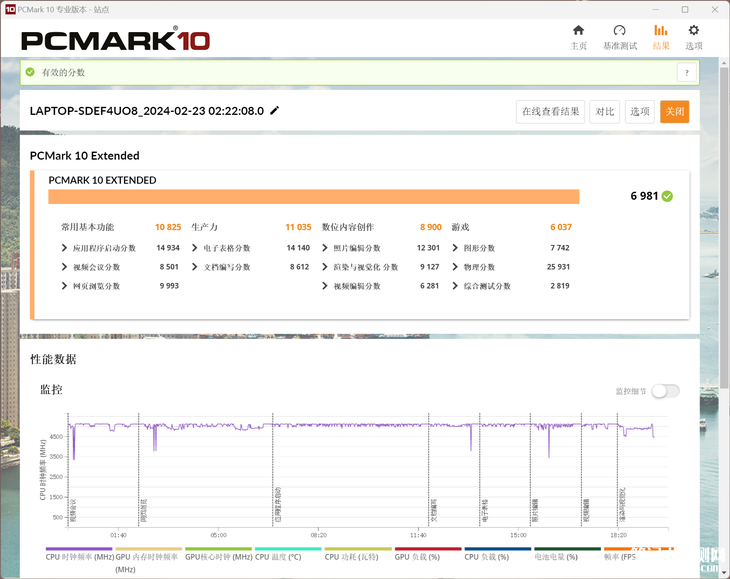The height and width of the screenshot is (579, 730).
Task: Click the 游戏 score 6 037
Action: 561,227
